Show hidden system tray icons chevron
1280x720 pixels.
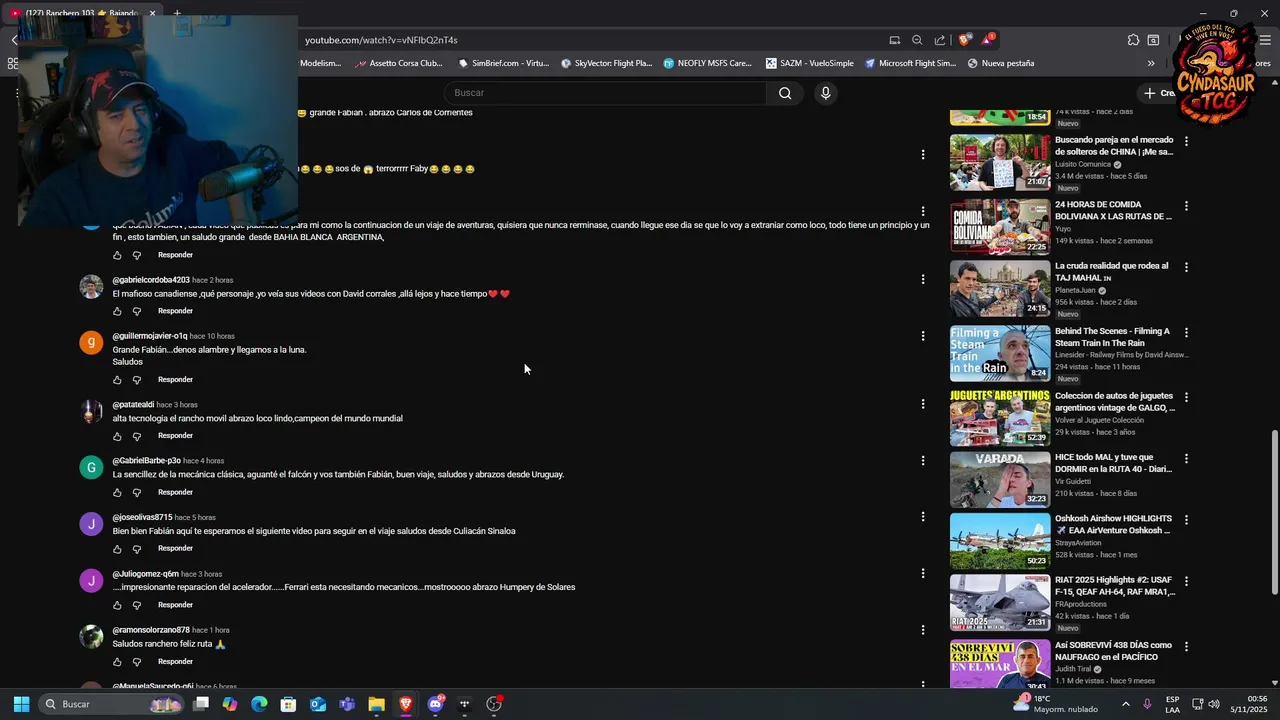(x=1125, y=704)
